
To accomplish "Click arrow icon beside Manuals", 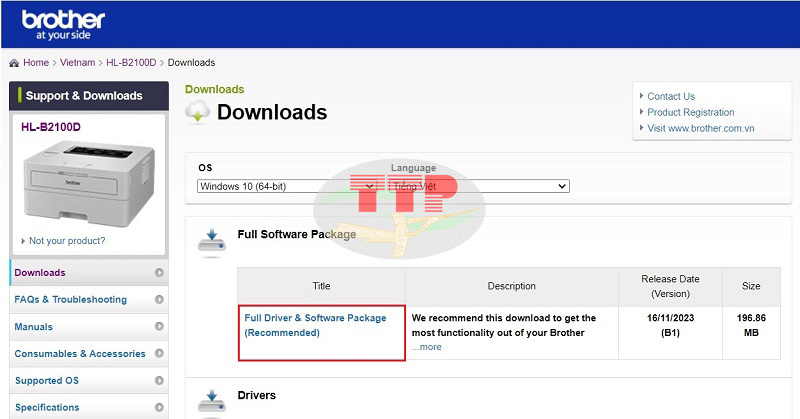I will [159, 326].
